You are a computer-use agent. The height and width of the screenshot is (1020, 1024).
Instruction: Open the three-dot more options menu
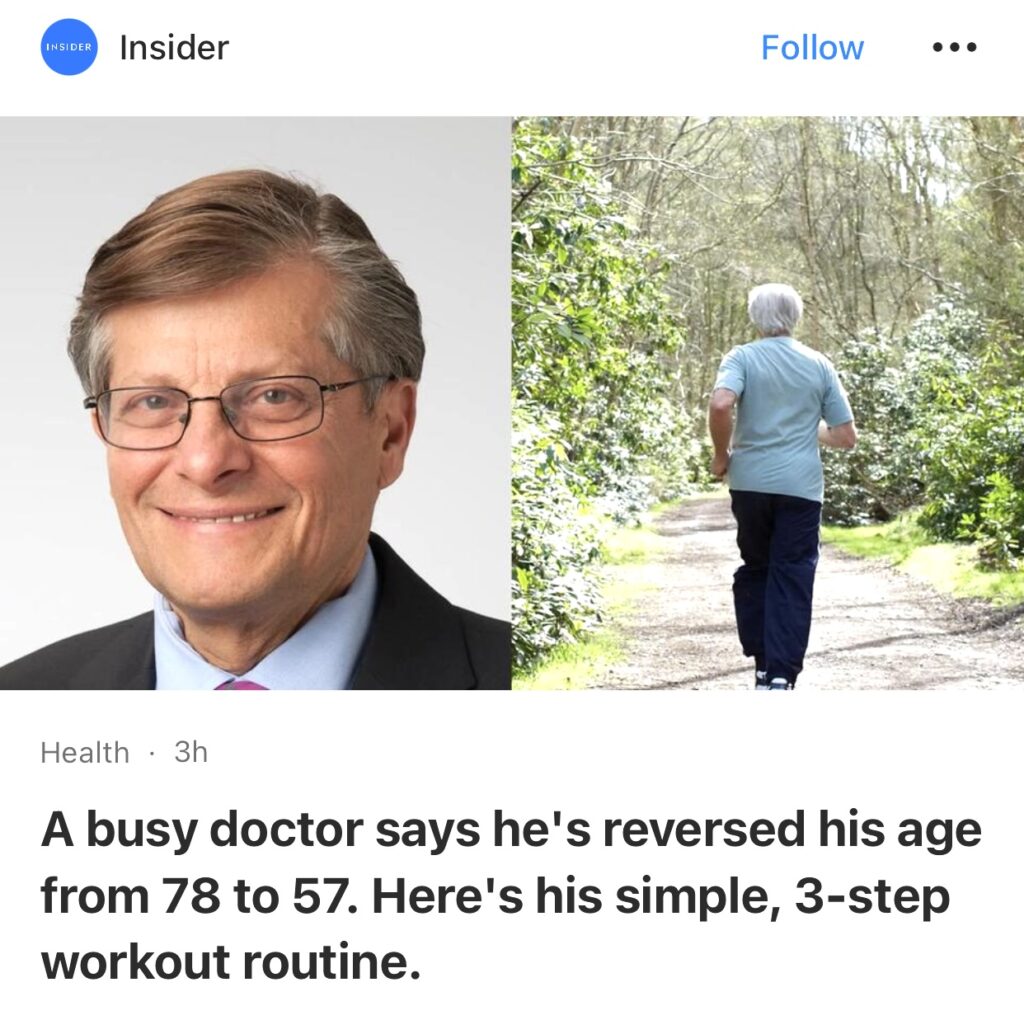point(955,47)
